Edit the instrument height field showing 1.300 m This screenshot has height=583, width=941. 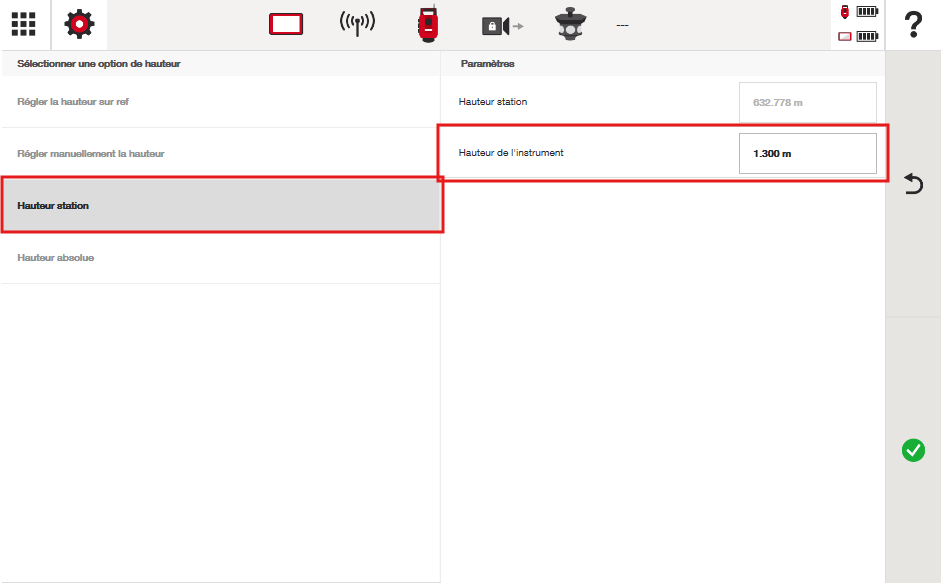click(x=807, y=154)
